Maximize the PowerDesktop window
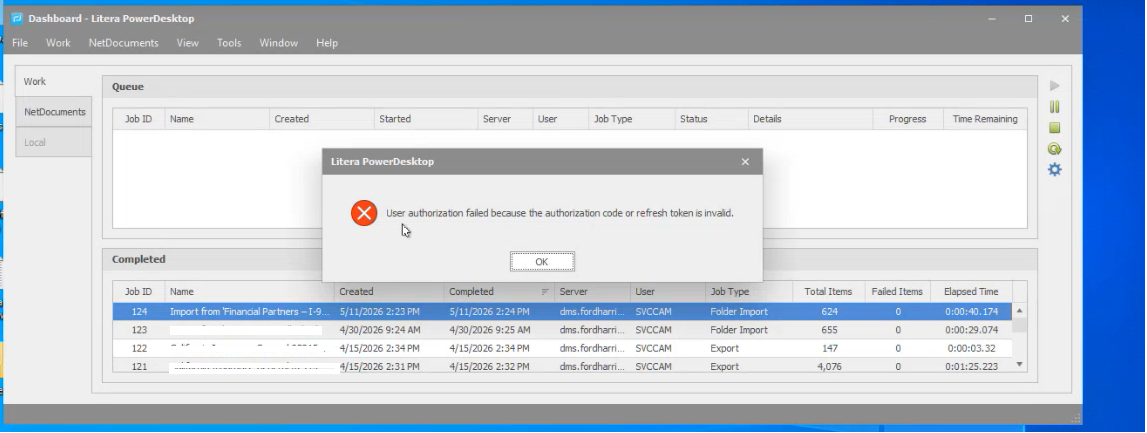Screen dimensions: 1147x433 (x=1028, y=18)
